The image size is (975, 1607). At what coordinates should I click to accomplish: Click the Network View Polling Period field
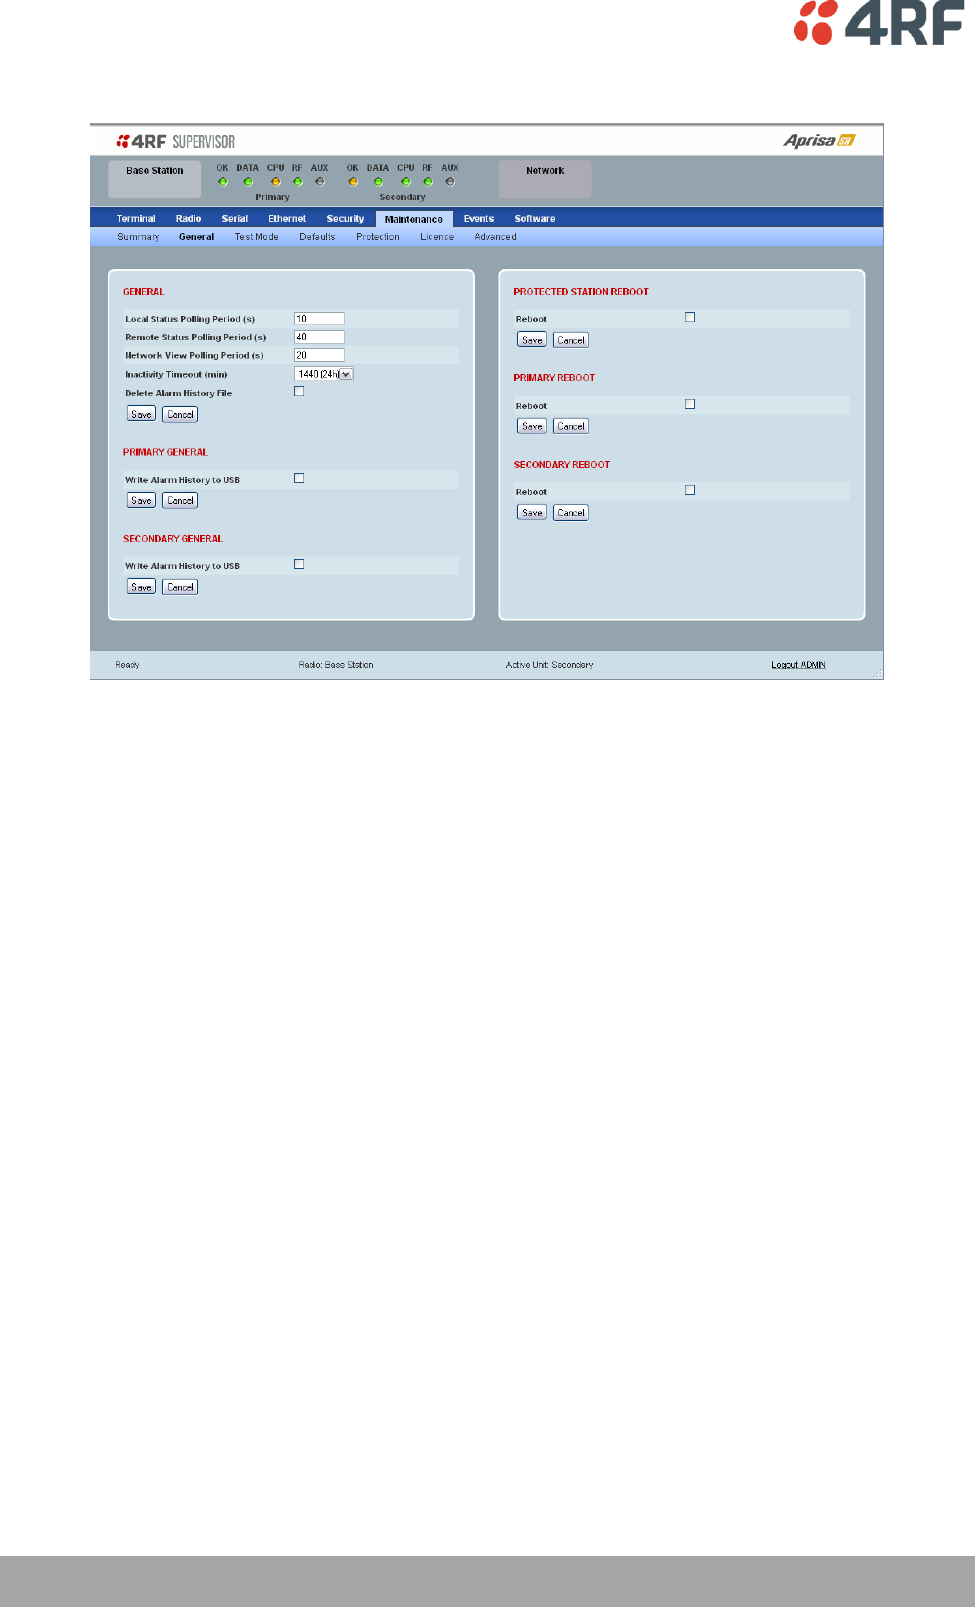(x=319, y=355)
